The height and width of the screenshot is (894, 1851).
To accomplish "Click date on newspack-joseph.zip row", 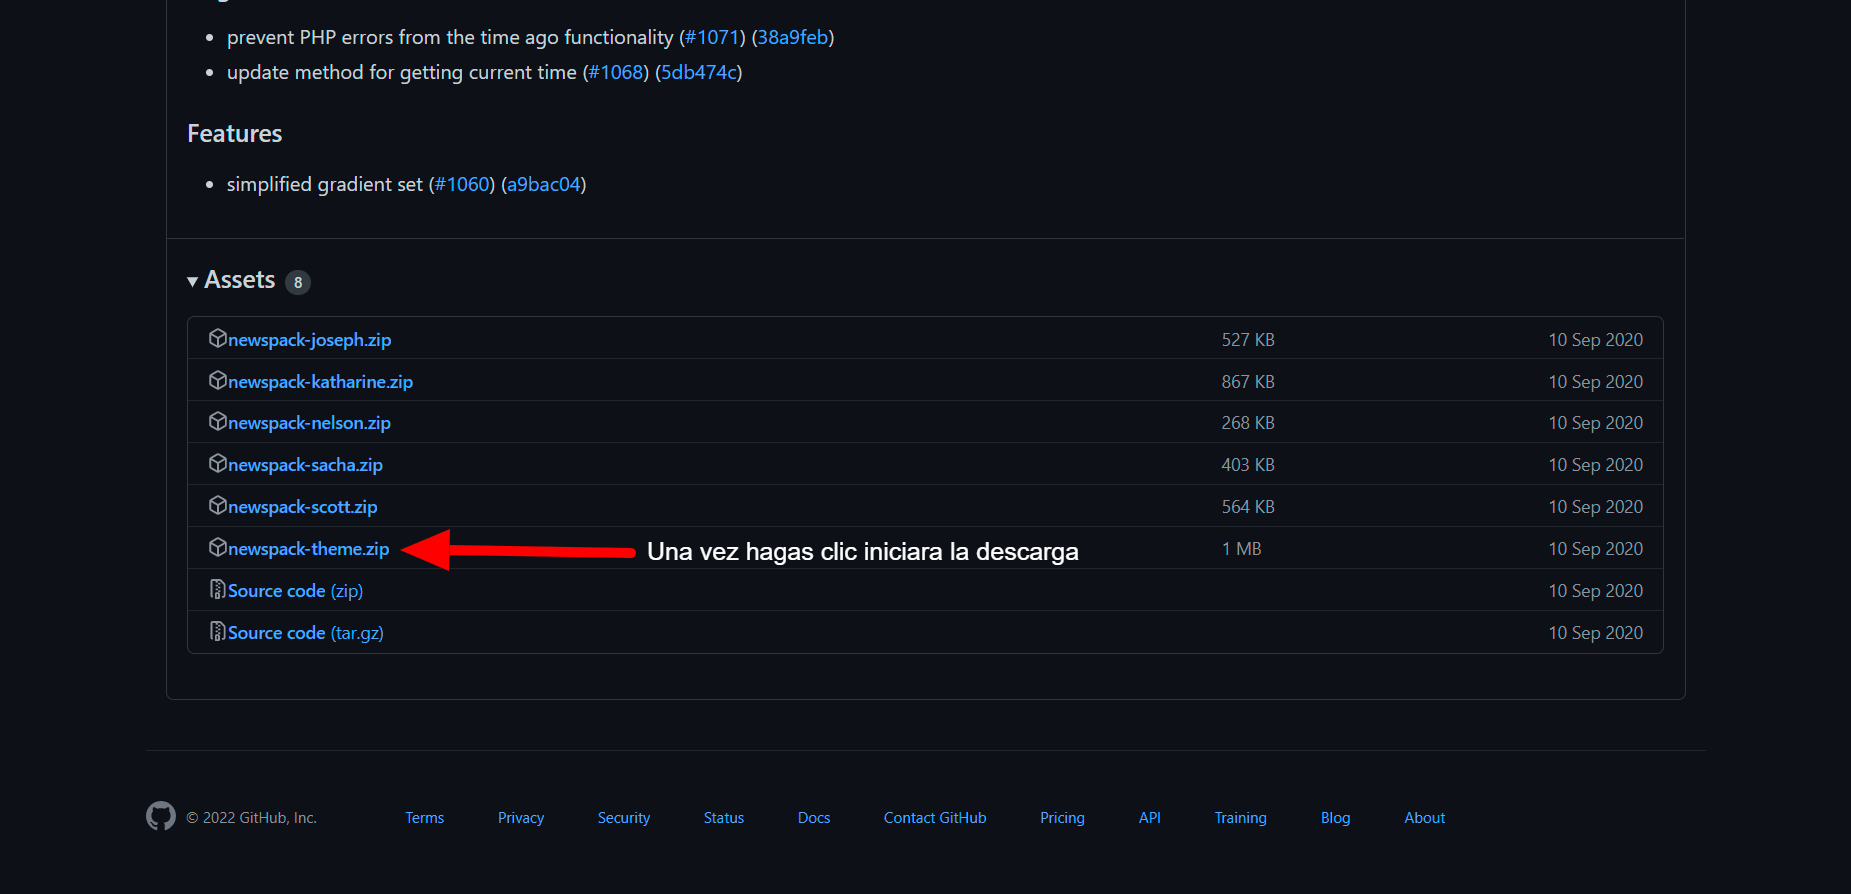I will click(1596, 340).
